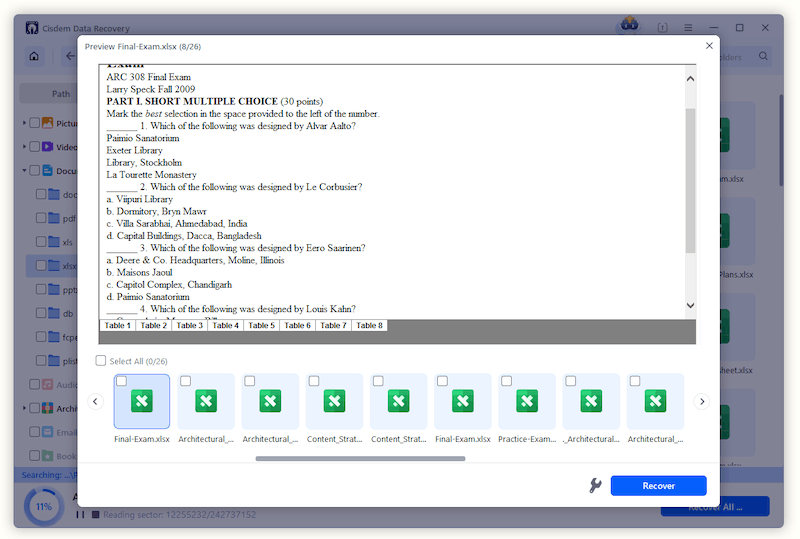Click the search magnifier icon in main window
This screenshot has width=800, height=539.
pyautogui.click(x=763, y=56)
